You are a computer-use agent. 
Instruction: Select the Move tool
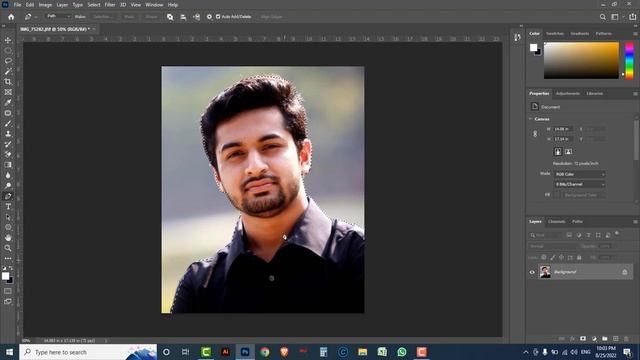pos(8,40)
